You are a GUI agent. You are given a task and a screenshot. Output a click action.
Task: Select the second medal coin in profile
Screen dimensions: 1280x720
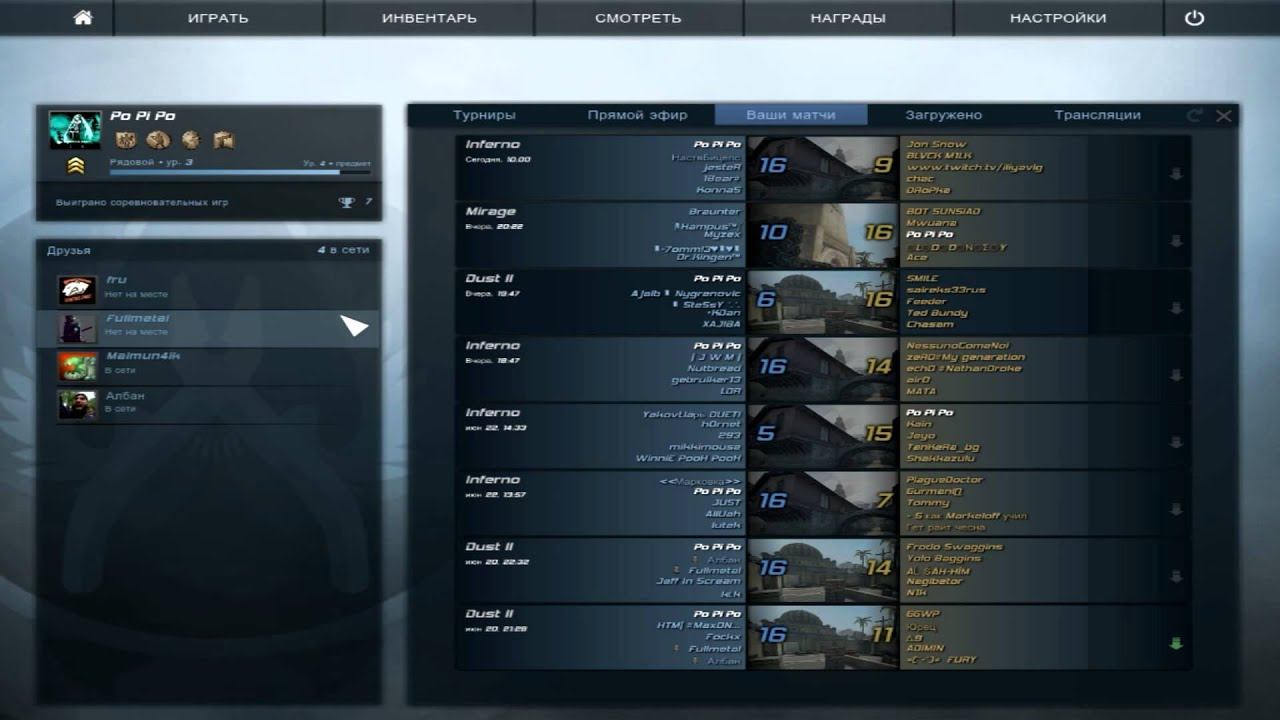[158, 140]
